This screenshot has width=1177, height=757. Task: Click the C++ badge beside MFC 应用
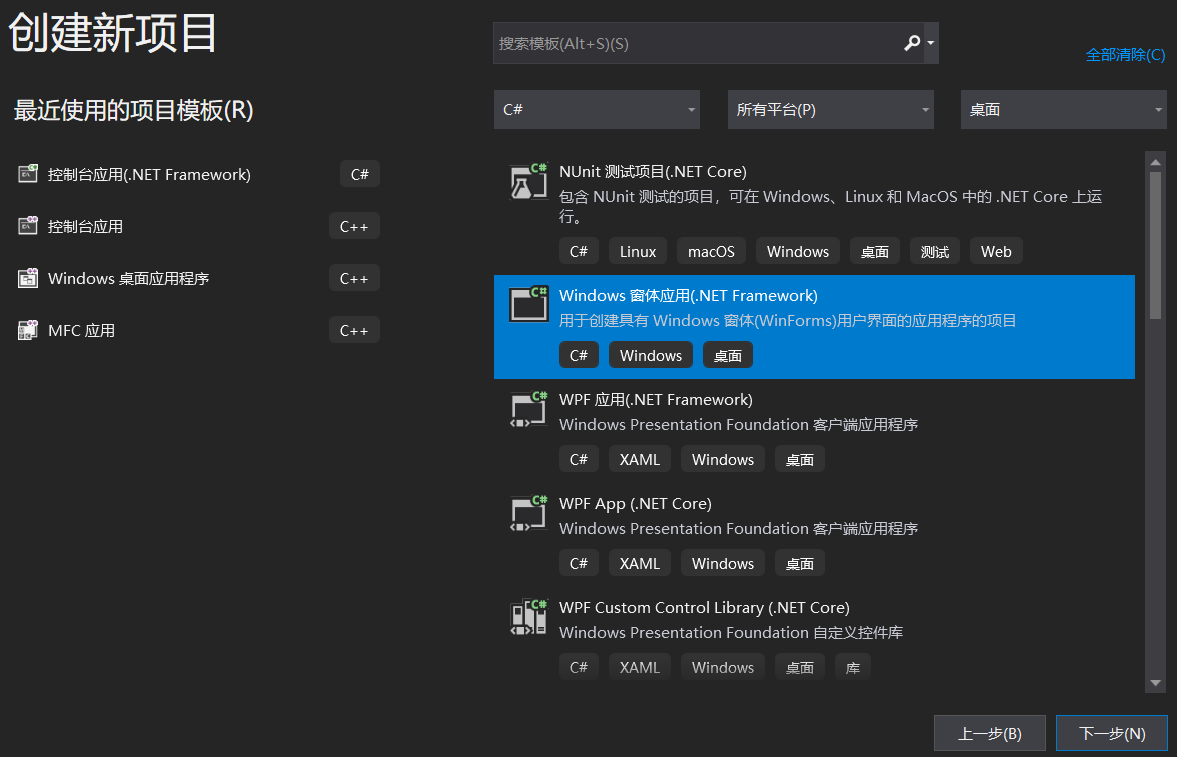354,330
